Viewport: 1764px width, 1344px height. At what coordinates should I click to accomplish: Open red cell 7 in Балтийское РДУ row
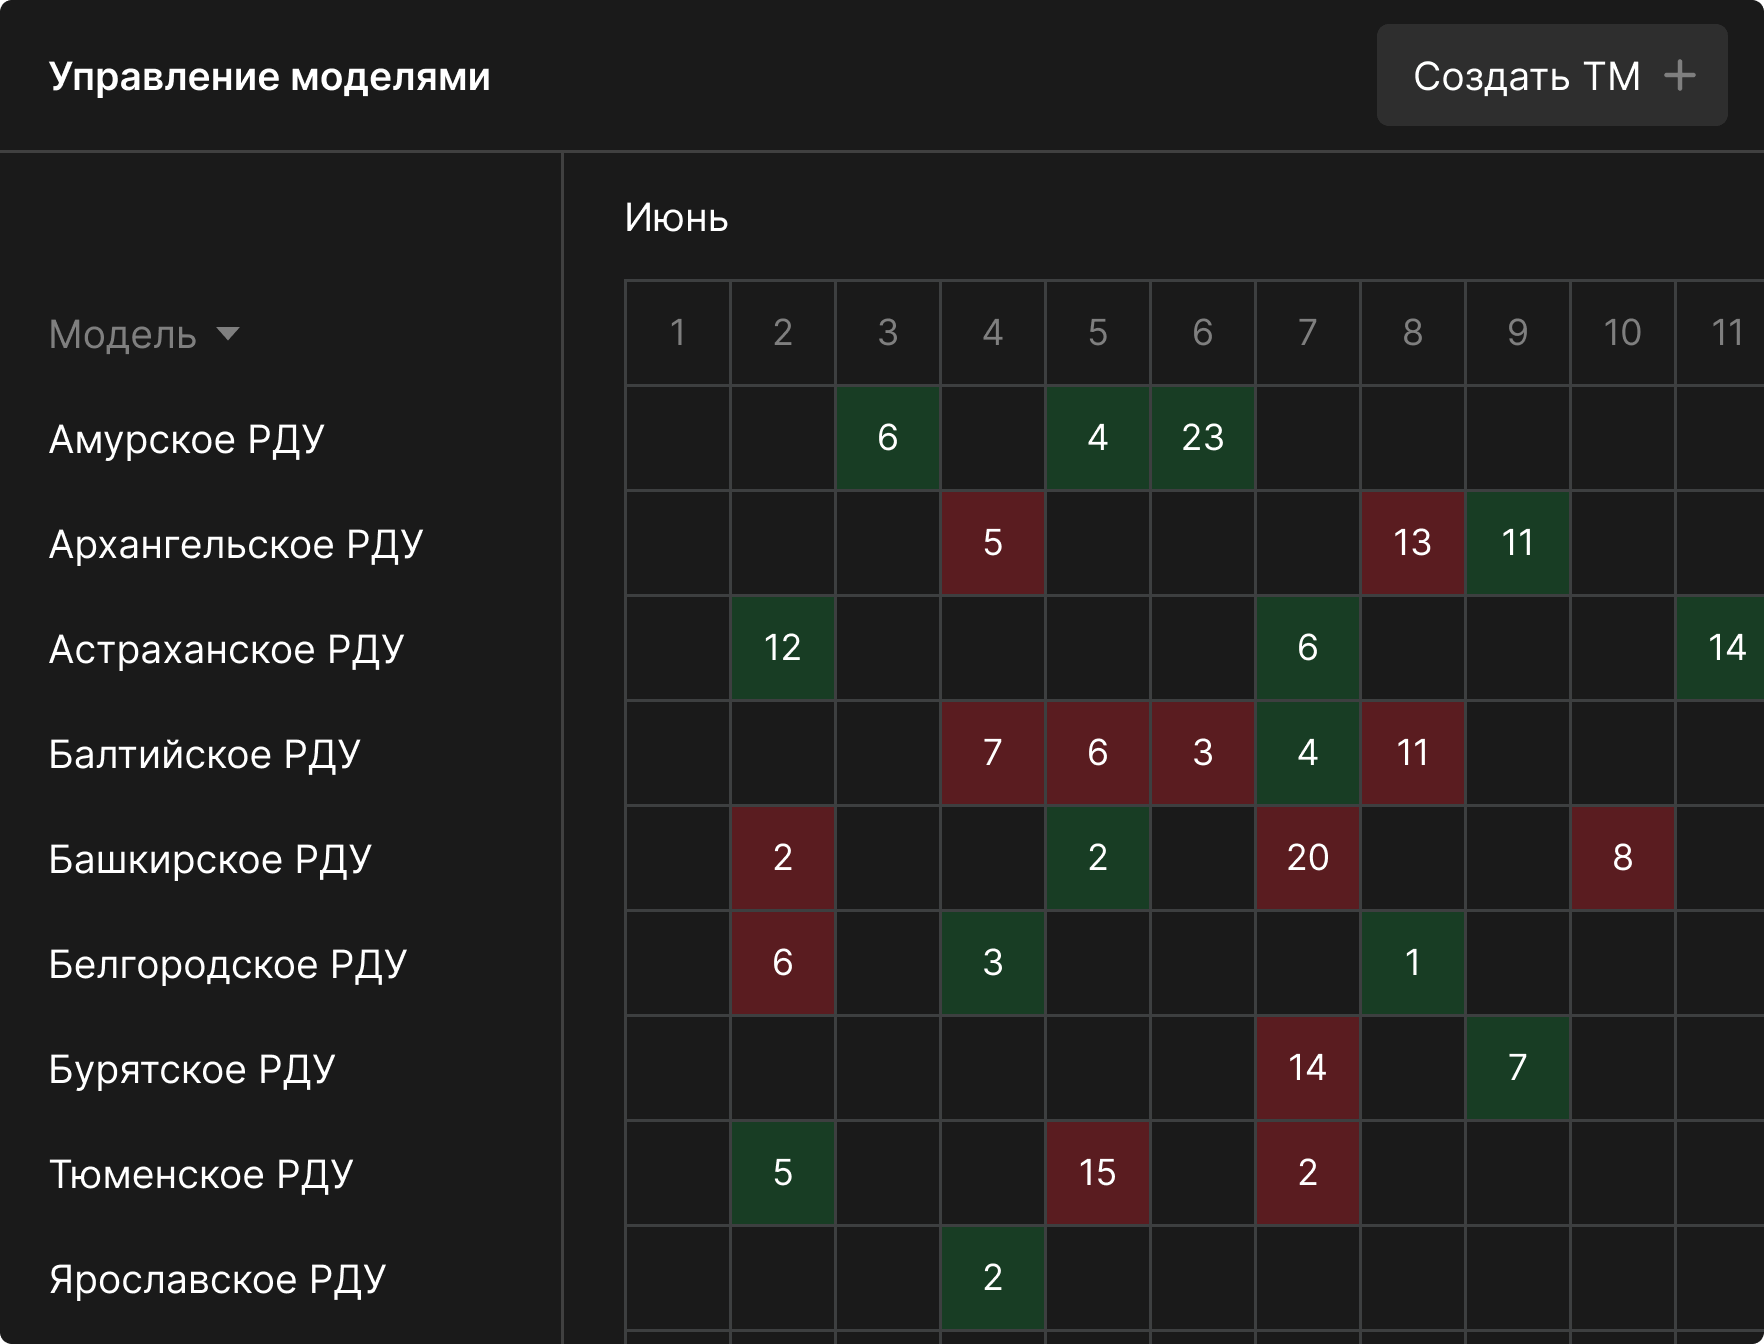click(x=993, y=753)
